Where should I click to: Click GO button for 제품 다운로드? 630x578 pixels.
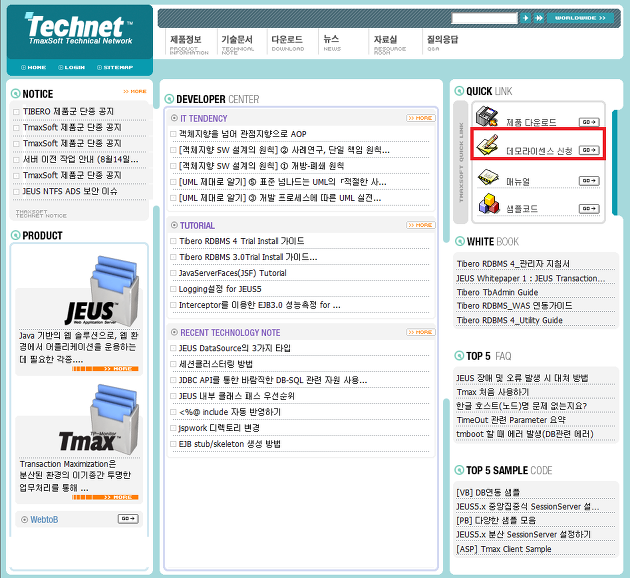click(589, 122)
